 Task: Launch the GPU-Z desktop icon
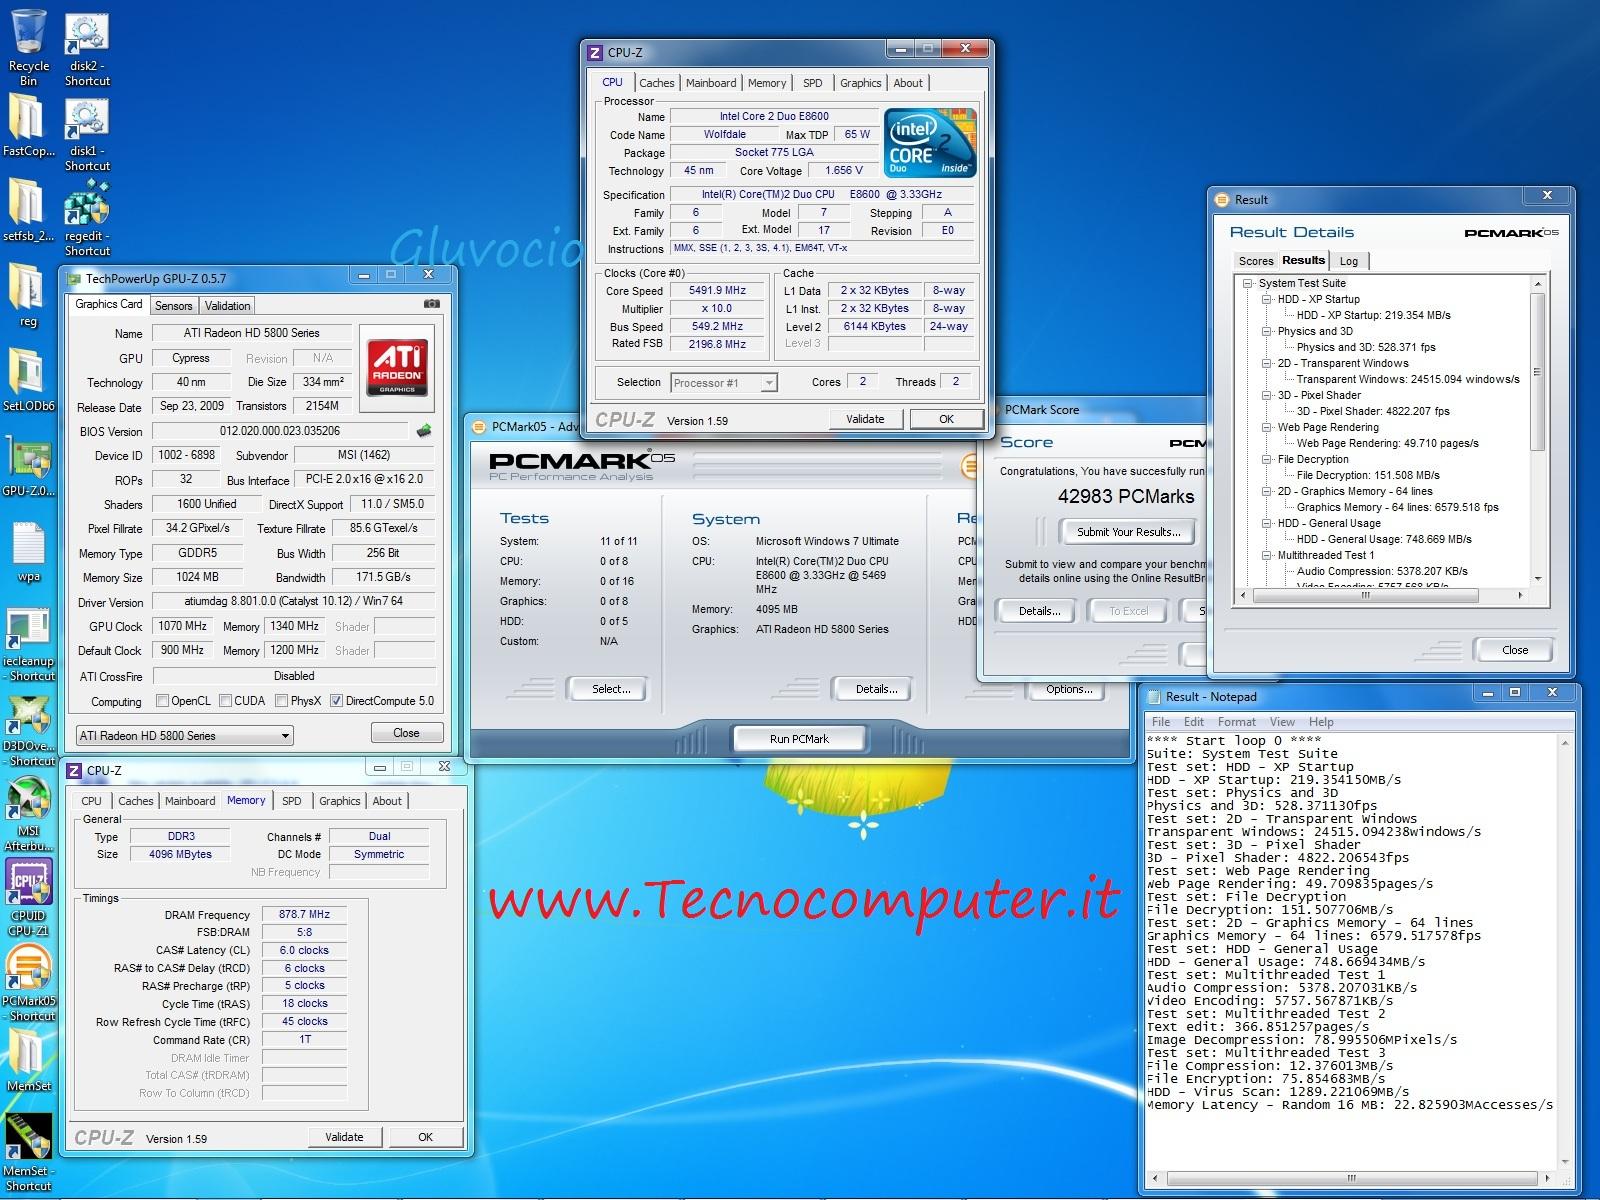coord(28,467)
